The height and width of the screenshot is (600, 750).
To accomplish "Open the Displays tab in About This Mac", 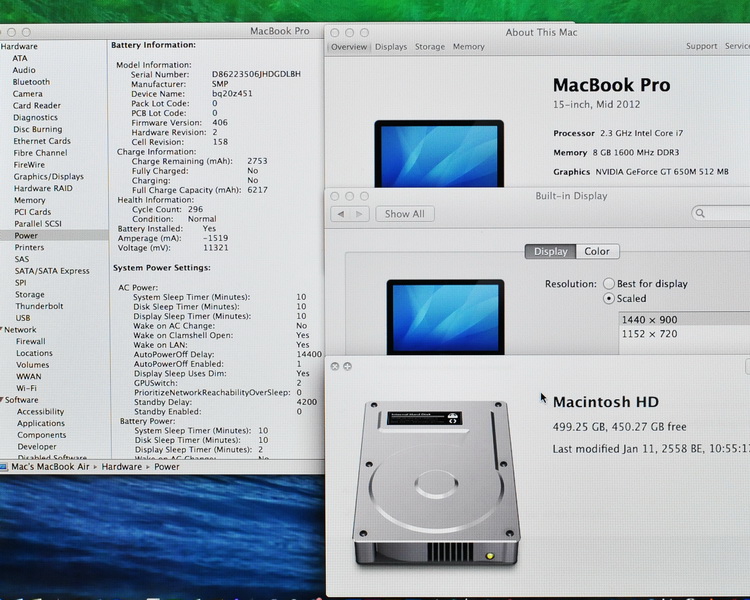I will point(391,47).
